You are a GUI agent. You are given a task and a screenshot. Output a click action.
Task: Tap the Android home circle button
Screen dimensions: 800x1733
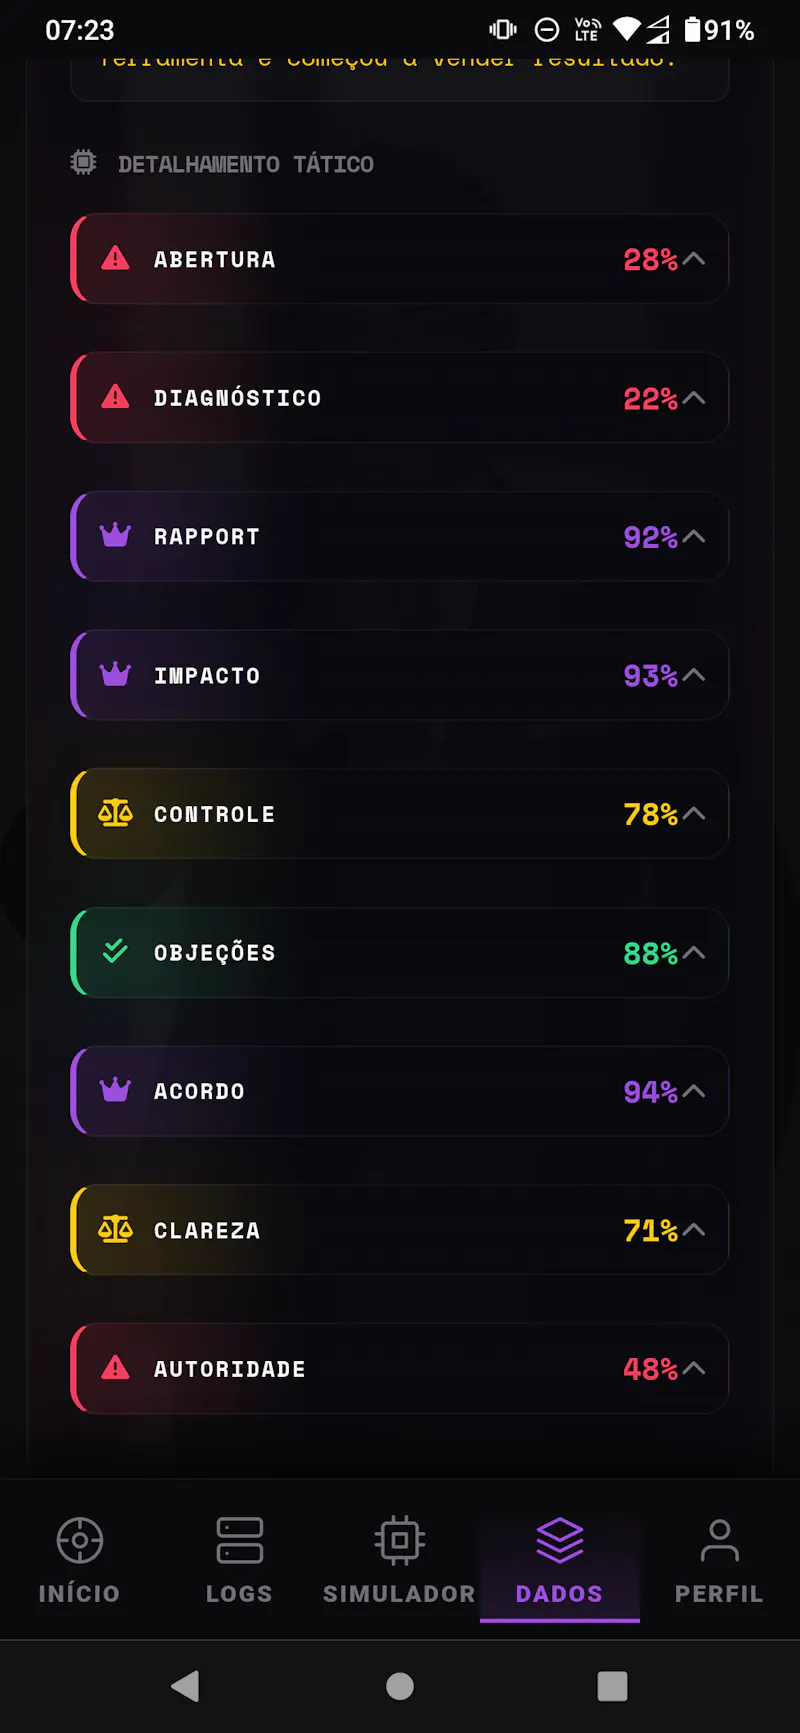(400, 1686)
